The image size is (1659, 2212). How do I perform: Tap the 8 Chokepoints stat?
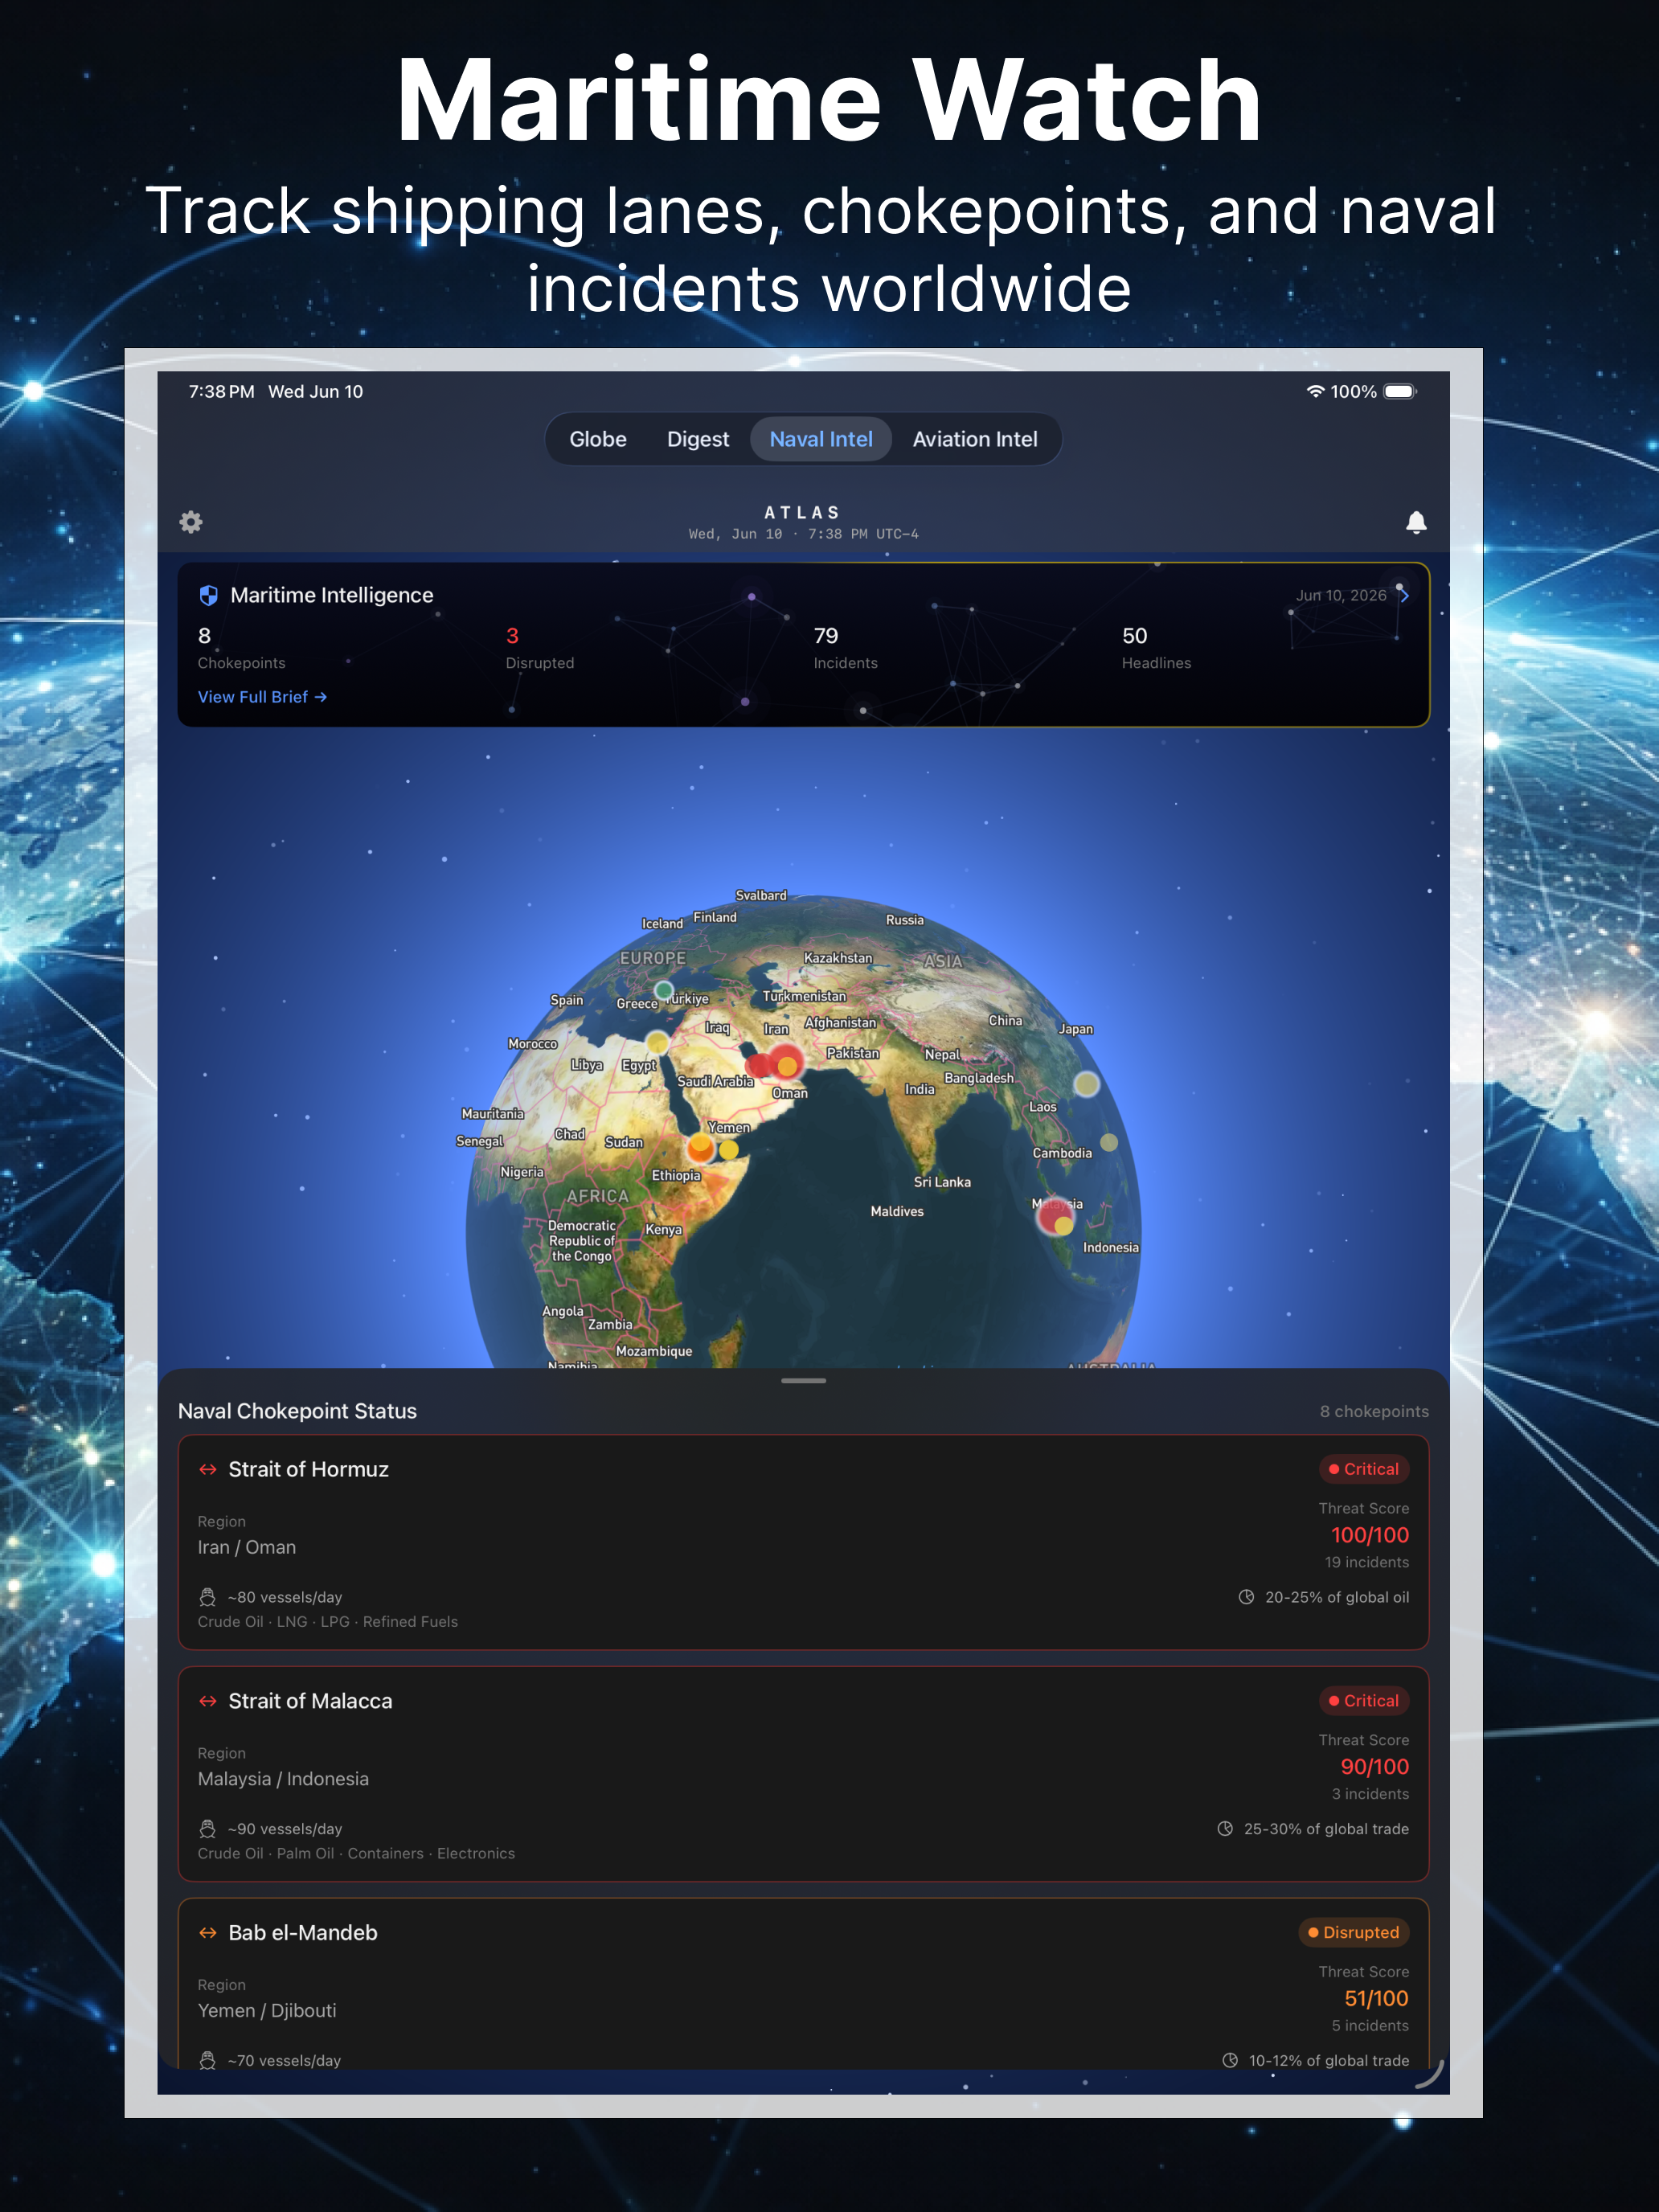pos(241,648)
